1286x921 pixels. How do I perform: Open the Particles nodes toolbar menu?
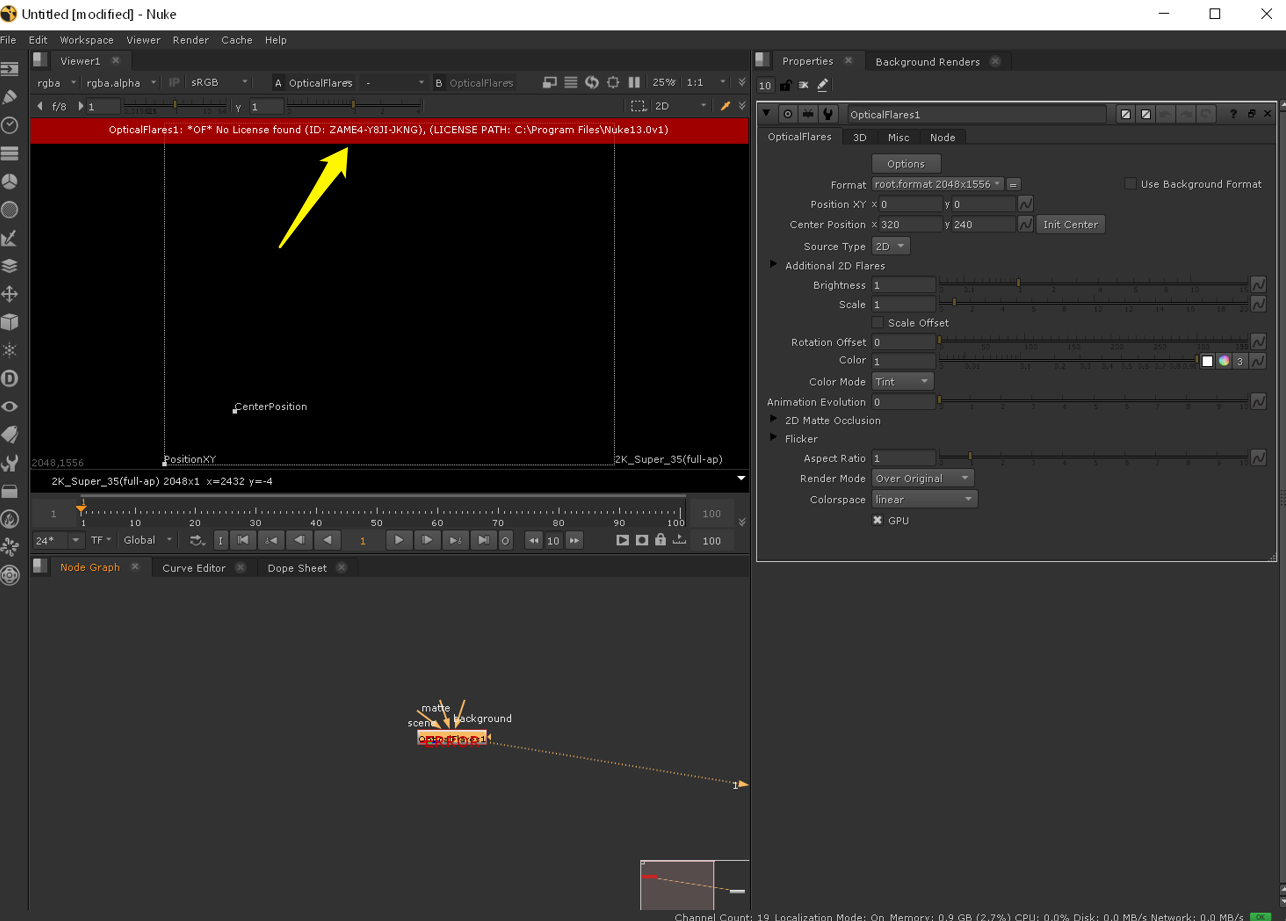(x=10, y=350)
